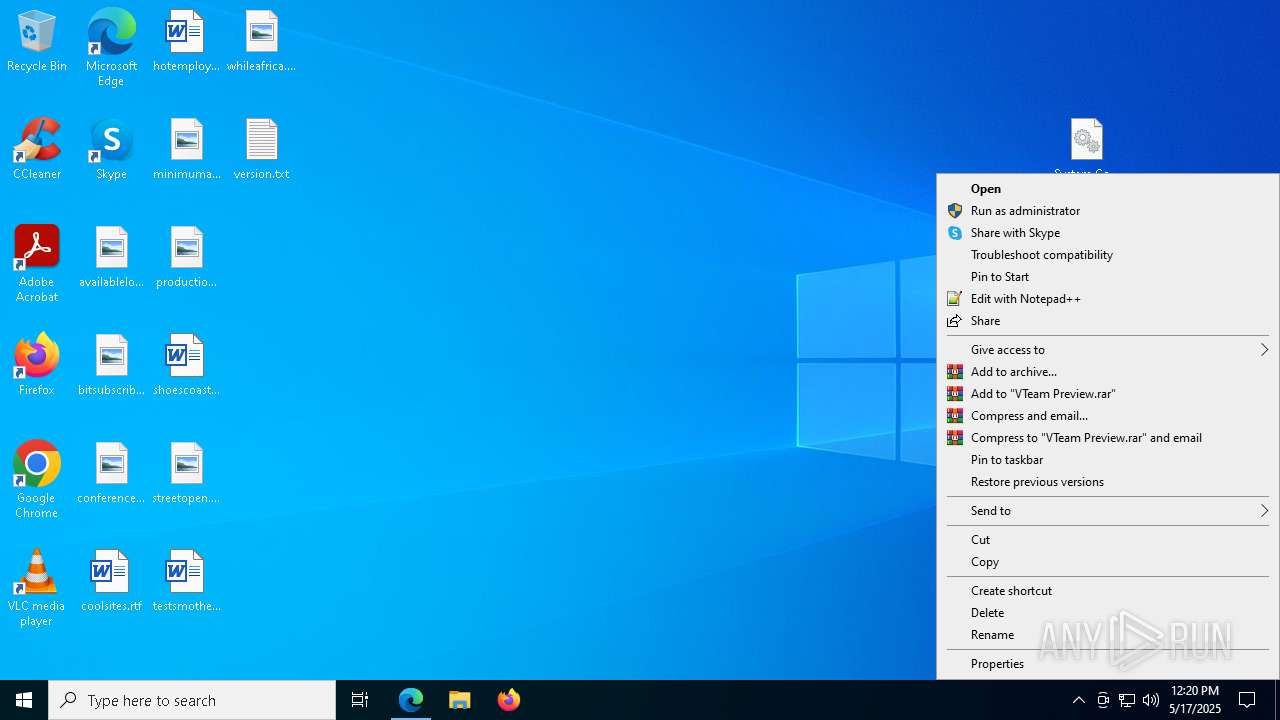Open the notification action center

click(x=1248, y=700)
